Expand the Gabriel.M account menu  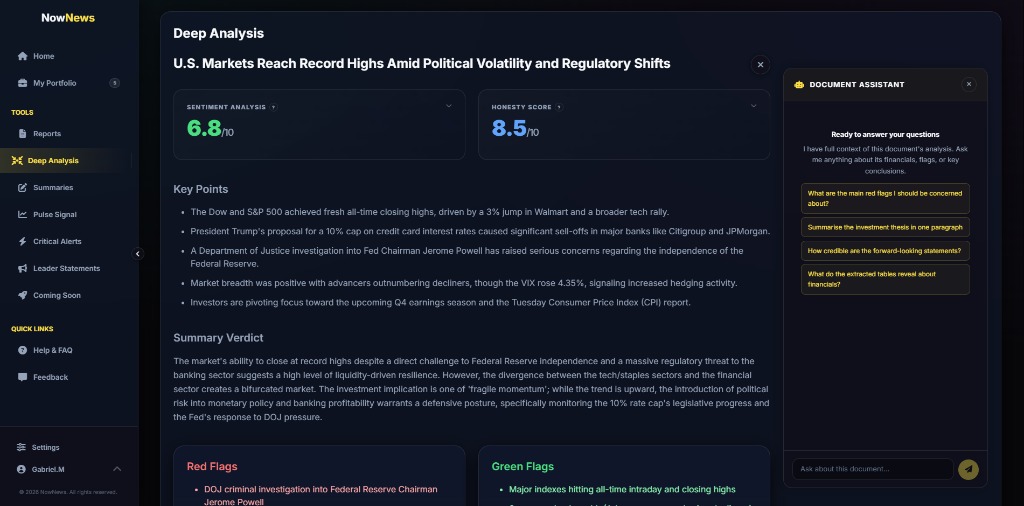click(x=117, y=469)
